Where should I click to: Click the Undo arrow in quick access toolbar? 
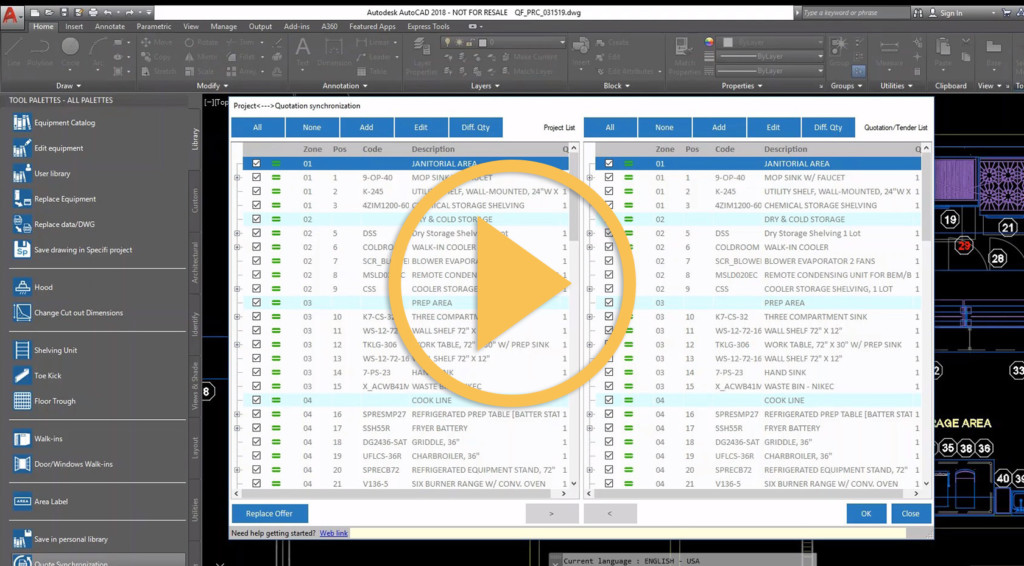[107, 12]
